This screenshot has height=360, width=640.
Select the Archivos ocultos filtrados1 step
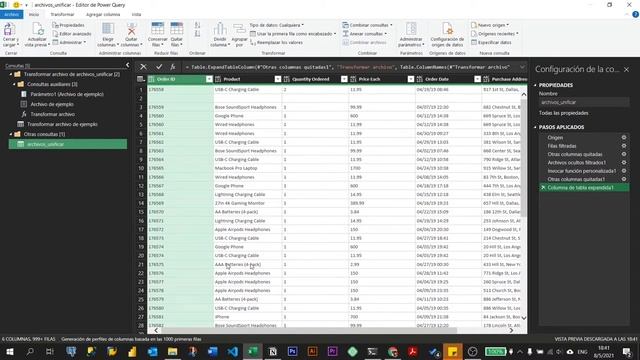click(x=577, y=162)
